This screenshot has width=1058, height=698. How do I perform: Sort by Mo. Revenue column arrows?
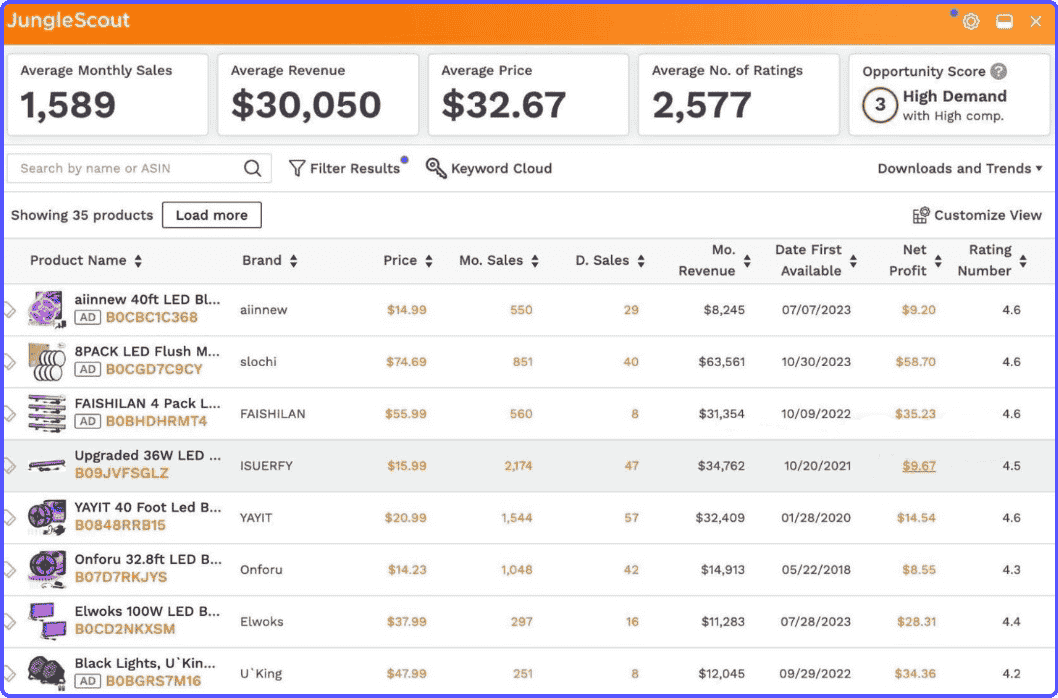pos(747,261)
